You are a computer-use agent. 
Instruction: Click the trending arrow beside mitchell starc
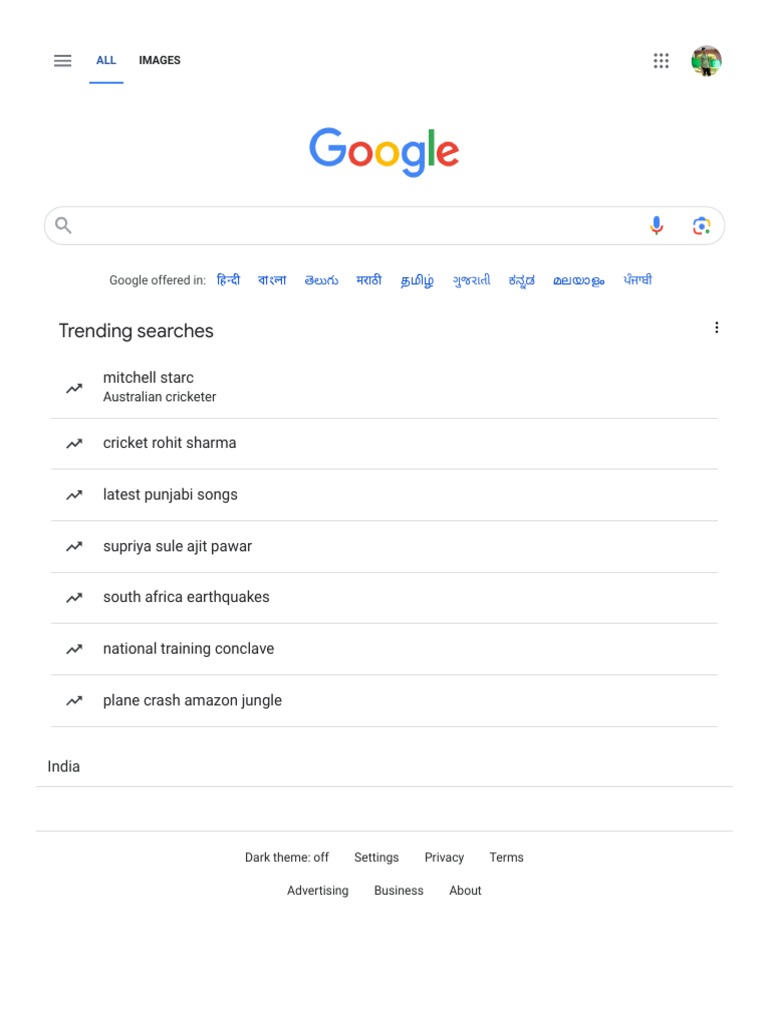click(x=74, y=388)
